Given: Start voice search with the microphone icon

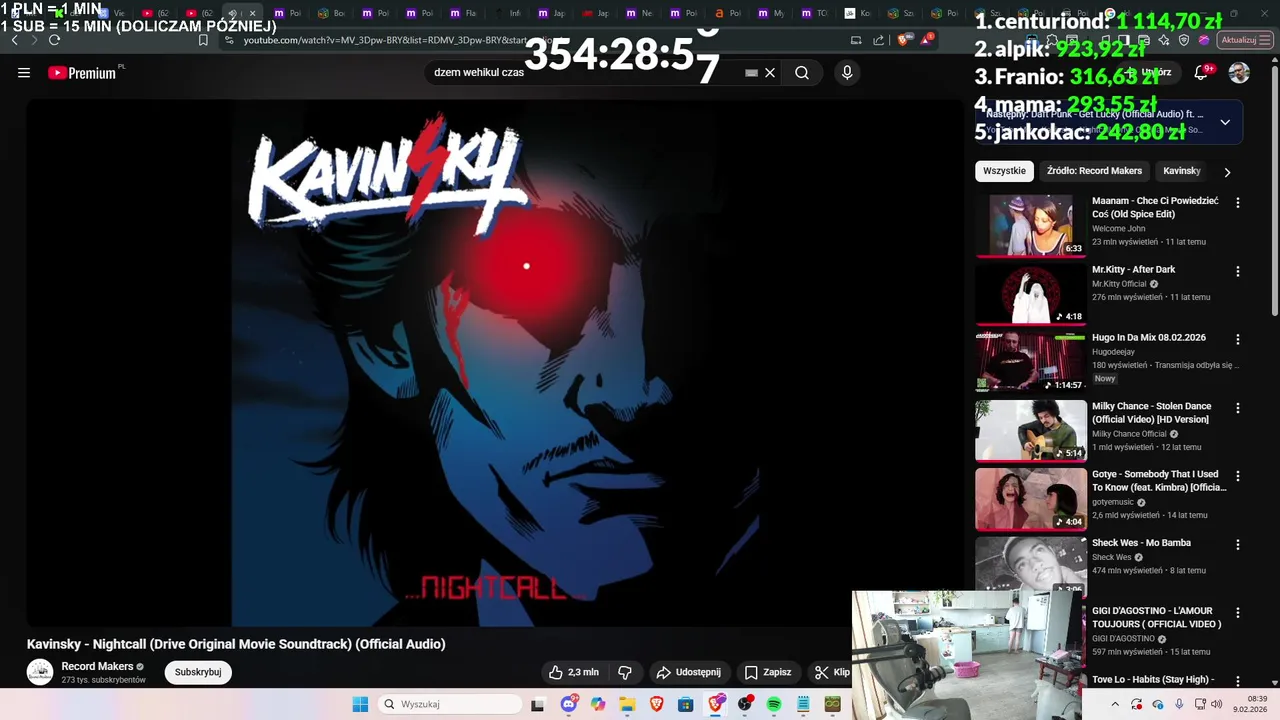Looking at the screenshot, I should [847, 73].
